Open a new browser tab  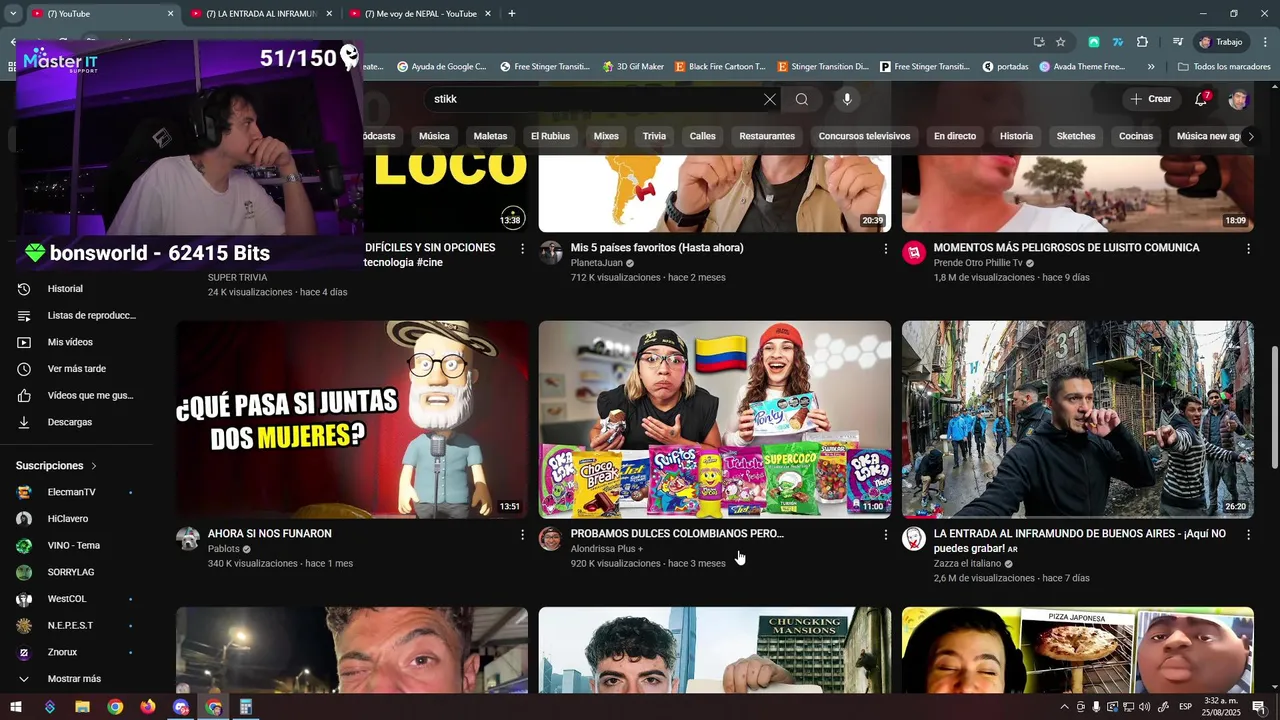[x=512, y=14]
